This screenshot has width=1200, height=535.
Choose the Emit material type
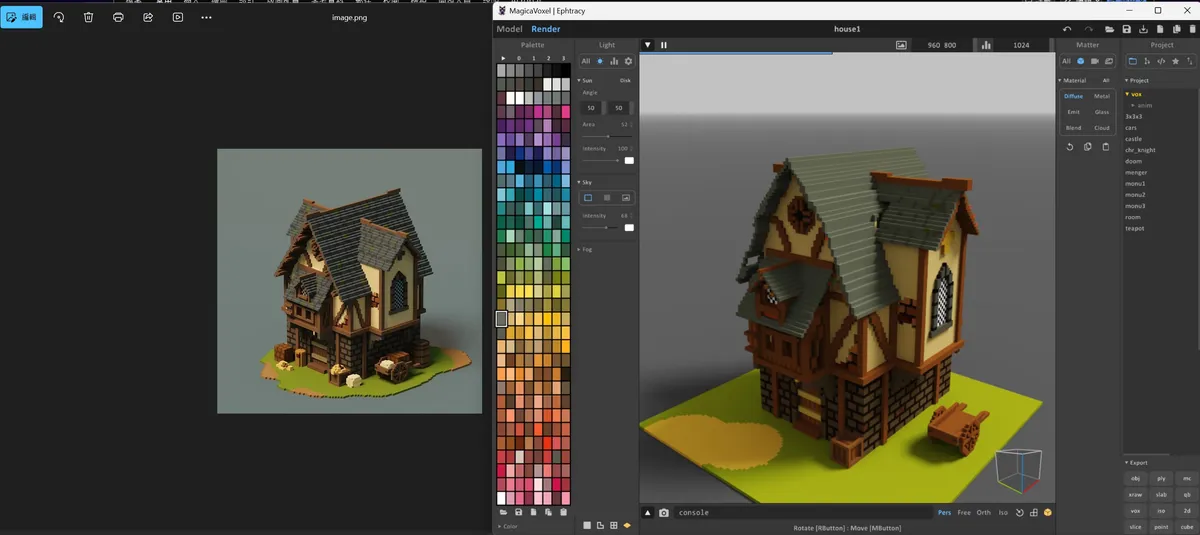click(1073, 112)
